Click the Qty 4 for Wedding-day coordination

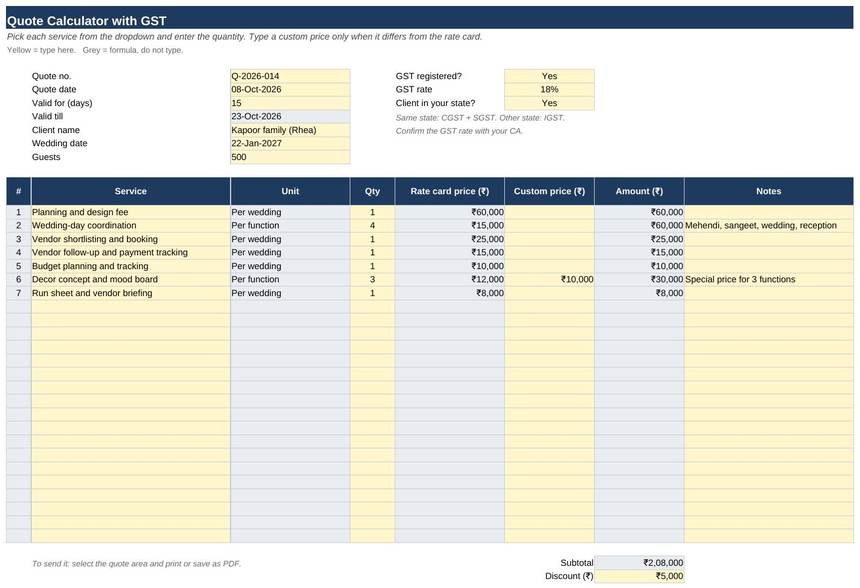coord(372,225)
